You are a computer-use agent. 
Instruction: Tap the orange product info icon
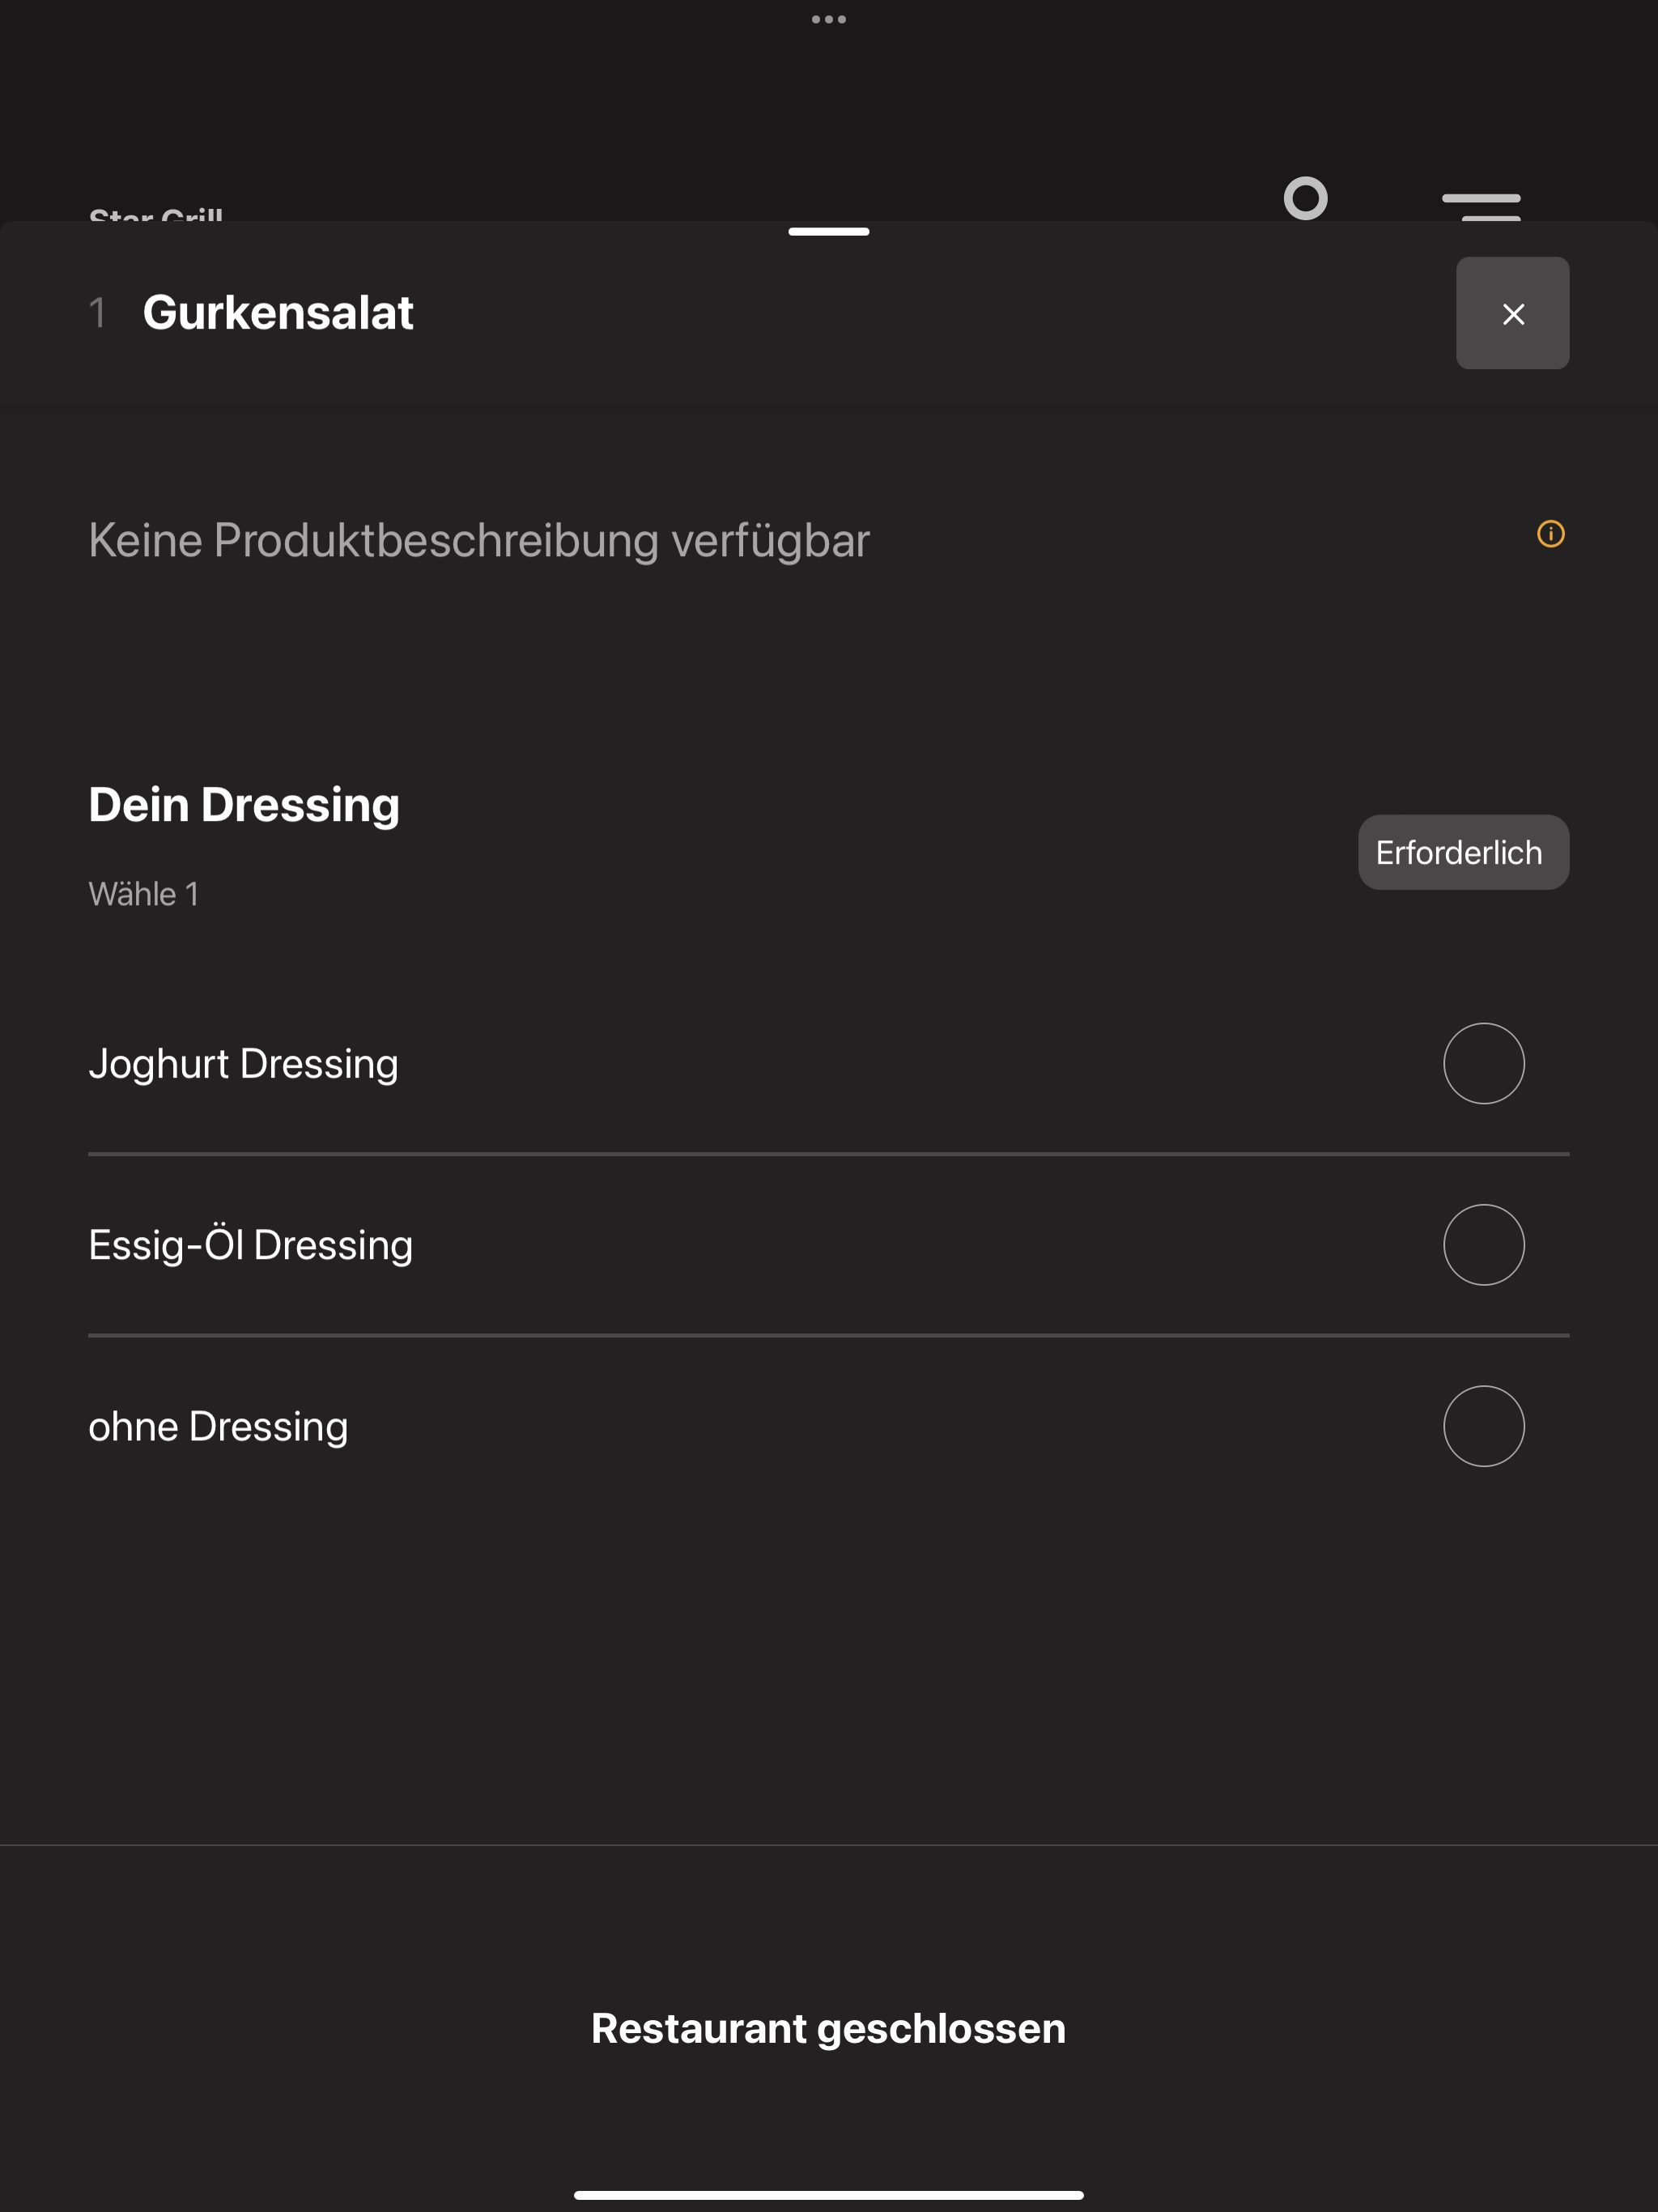[x=1550, y=534]
